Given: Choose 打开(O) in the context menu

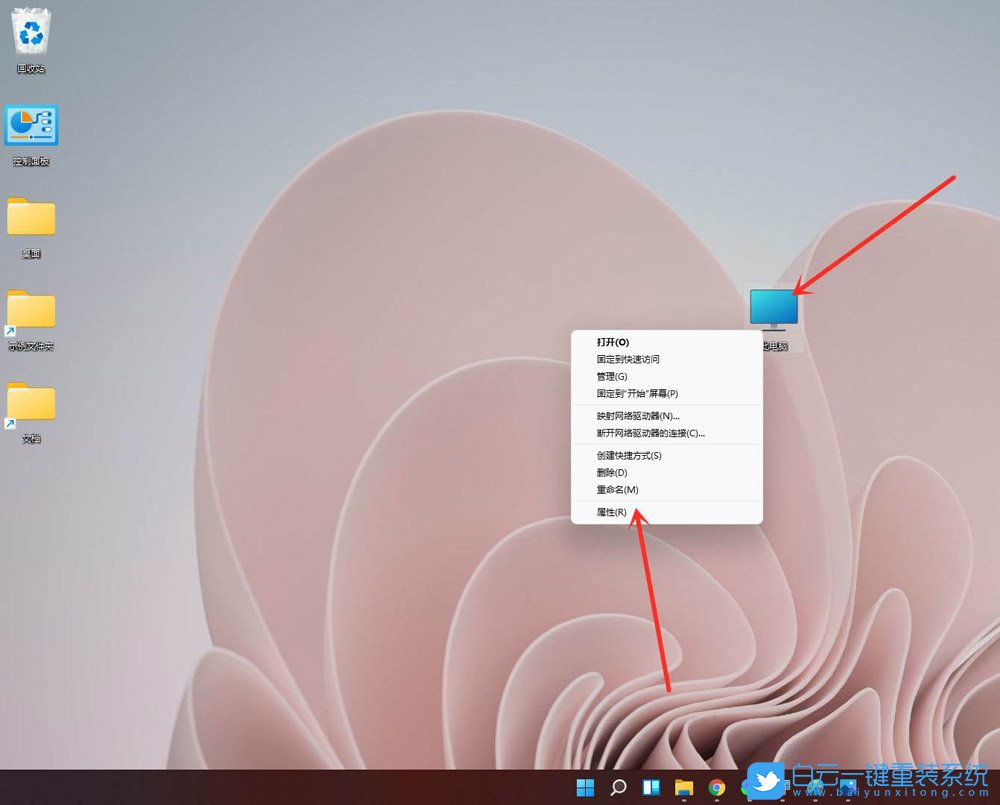Looking at the screenshot, I should [613, 341].
